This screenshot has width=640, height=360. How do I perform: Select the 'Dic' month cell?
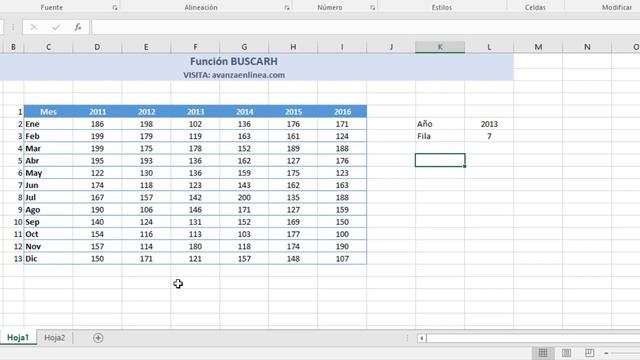pyautogui.click(x=48, y=259)
